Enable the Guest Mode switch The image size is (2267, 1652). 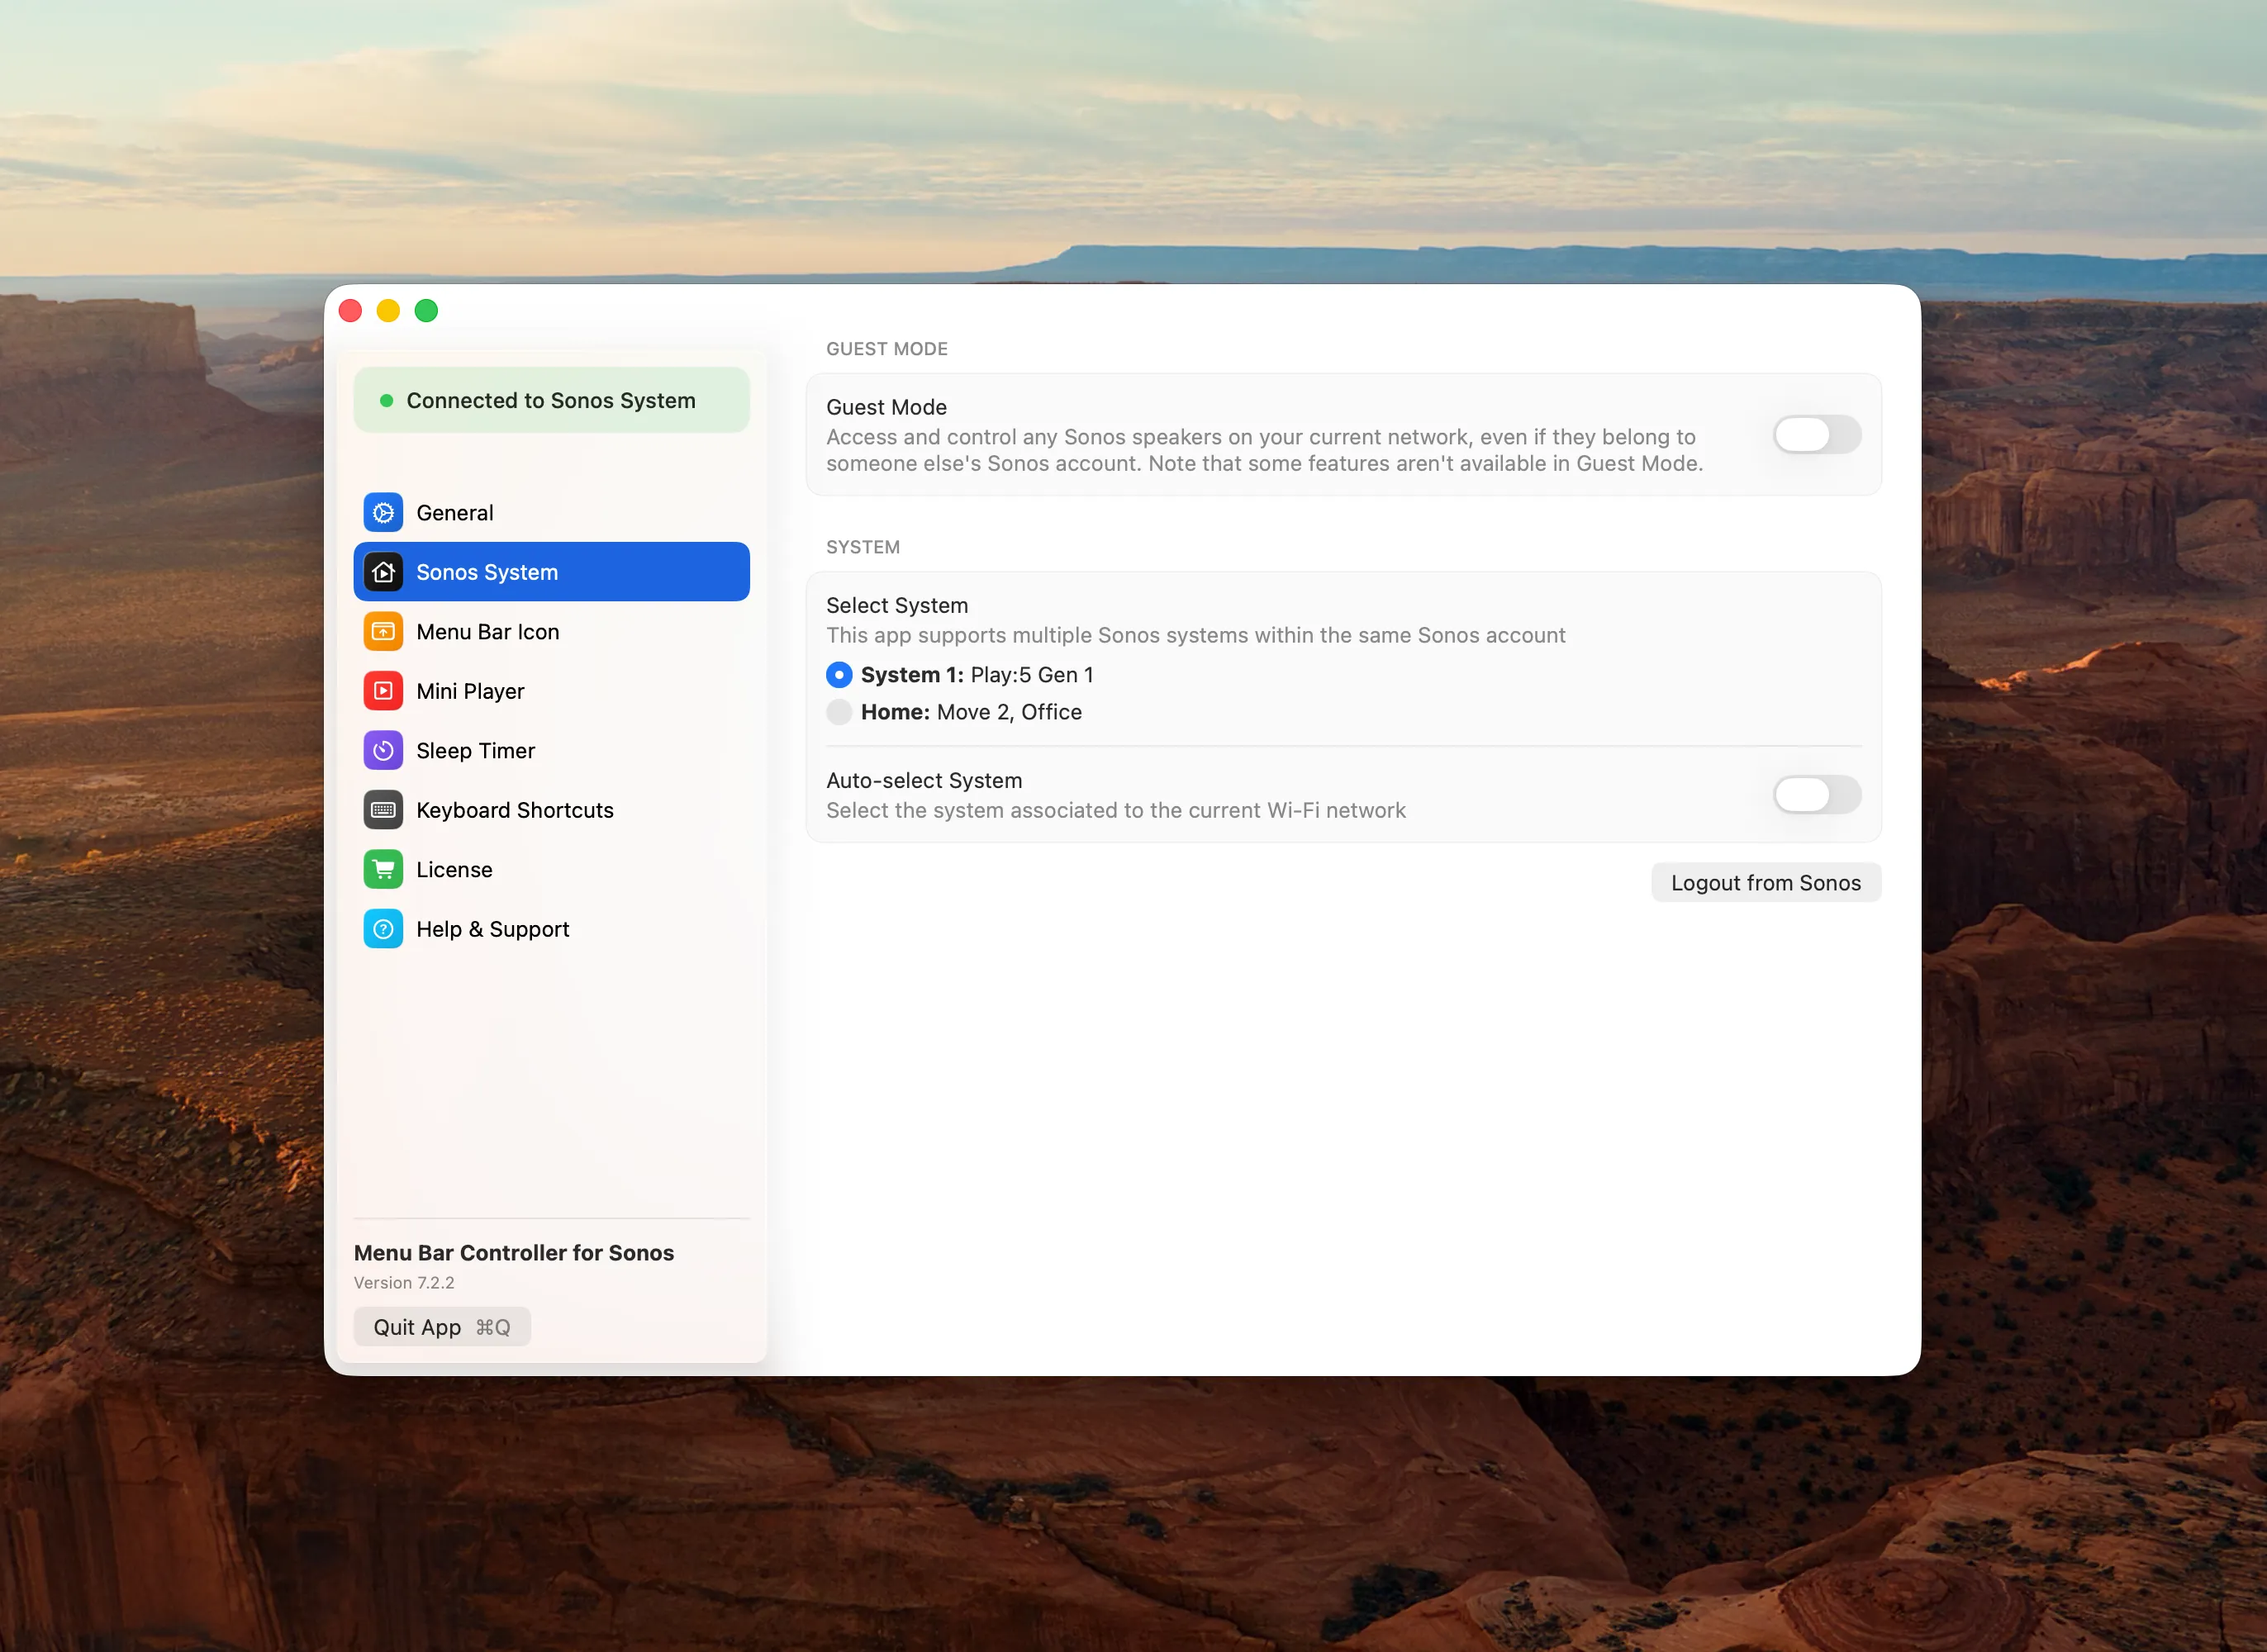pyautogui.click(x=1817, y=435)
